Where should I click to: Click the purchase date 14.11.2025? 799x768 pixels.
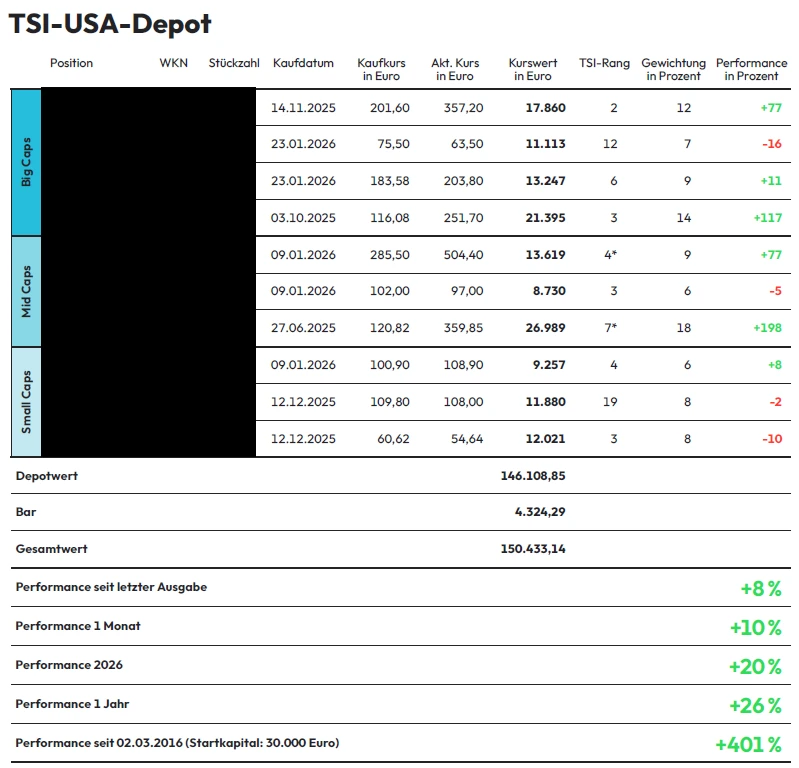[303, 108]
